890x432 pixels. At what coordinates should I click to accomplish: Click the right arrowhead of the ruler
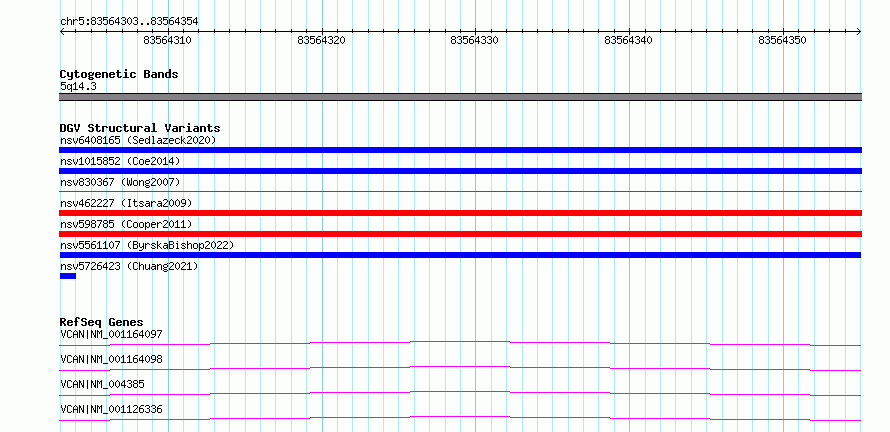(x=858, y=32)
